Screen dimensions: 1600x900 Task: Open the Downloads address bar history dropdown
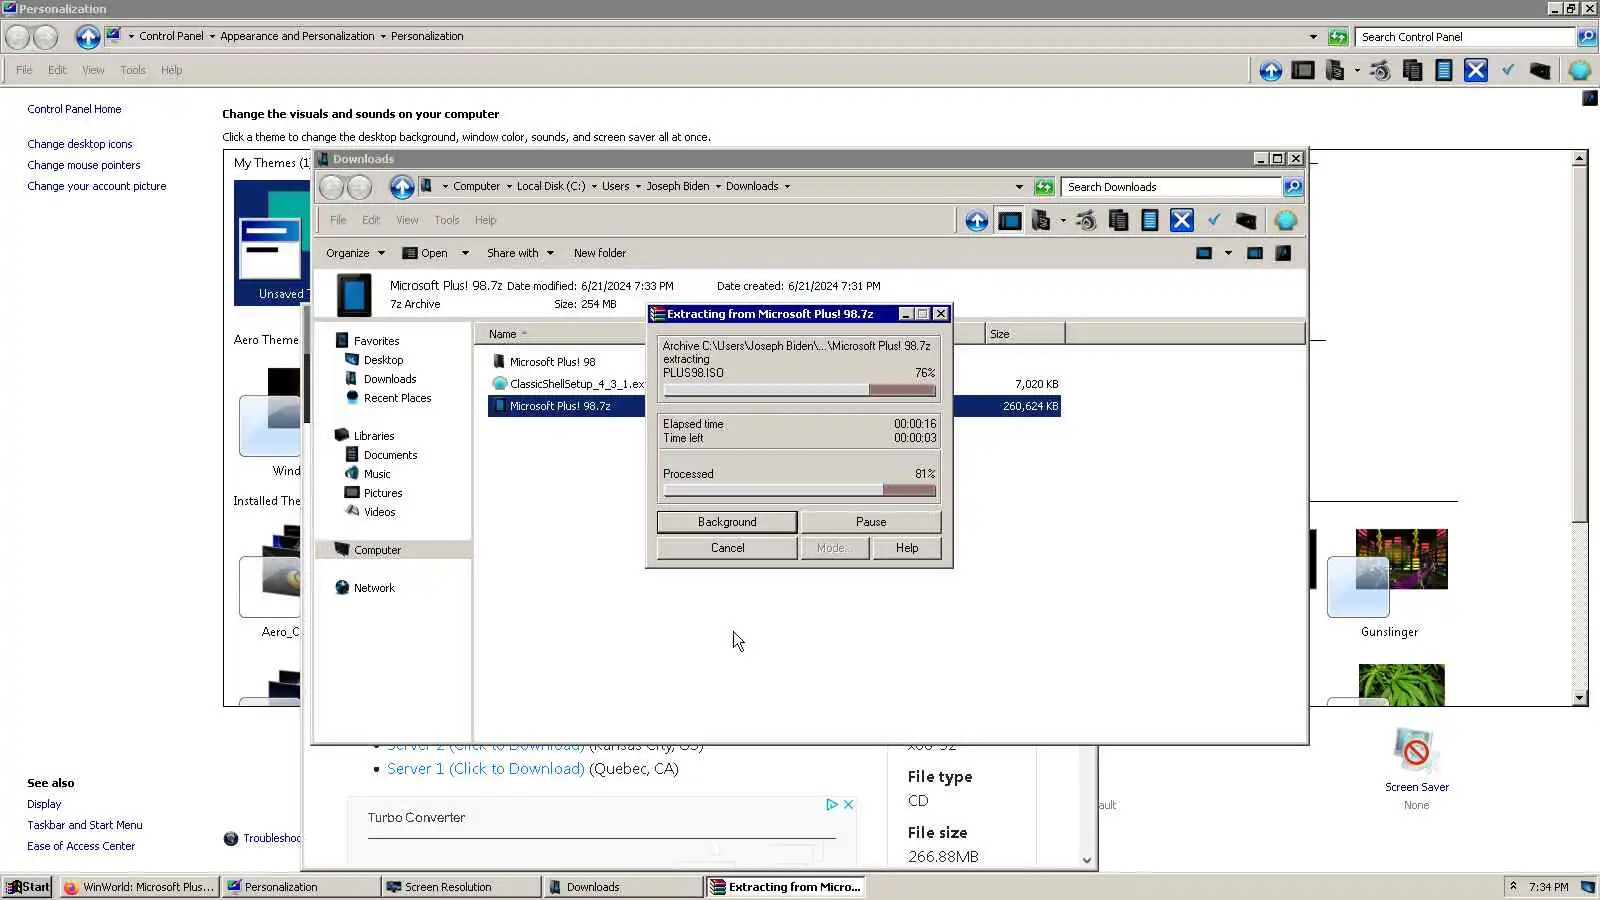click(x=1019, y=187)
